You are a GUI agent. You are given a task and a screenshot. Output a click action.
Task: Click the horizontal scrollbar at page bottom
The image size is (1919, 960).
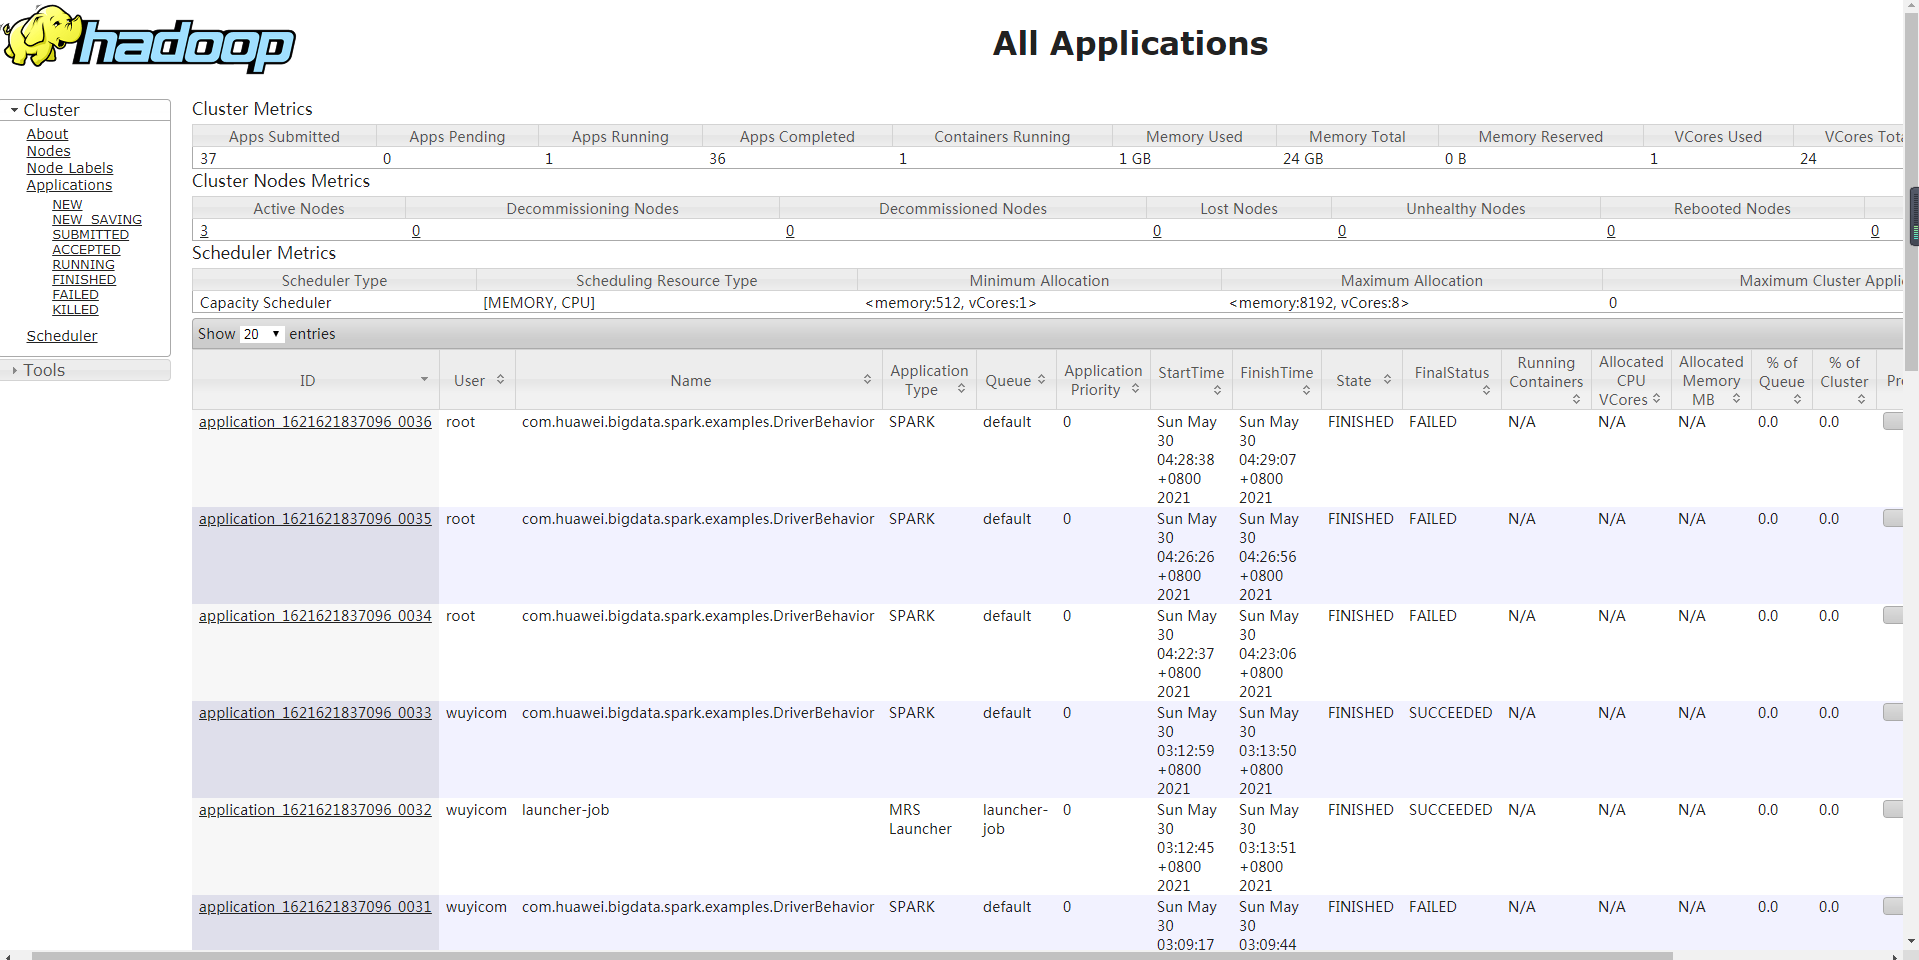pyautogui.click(x=850, y=955)
